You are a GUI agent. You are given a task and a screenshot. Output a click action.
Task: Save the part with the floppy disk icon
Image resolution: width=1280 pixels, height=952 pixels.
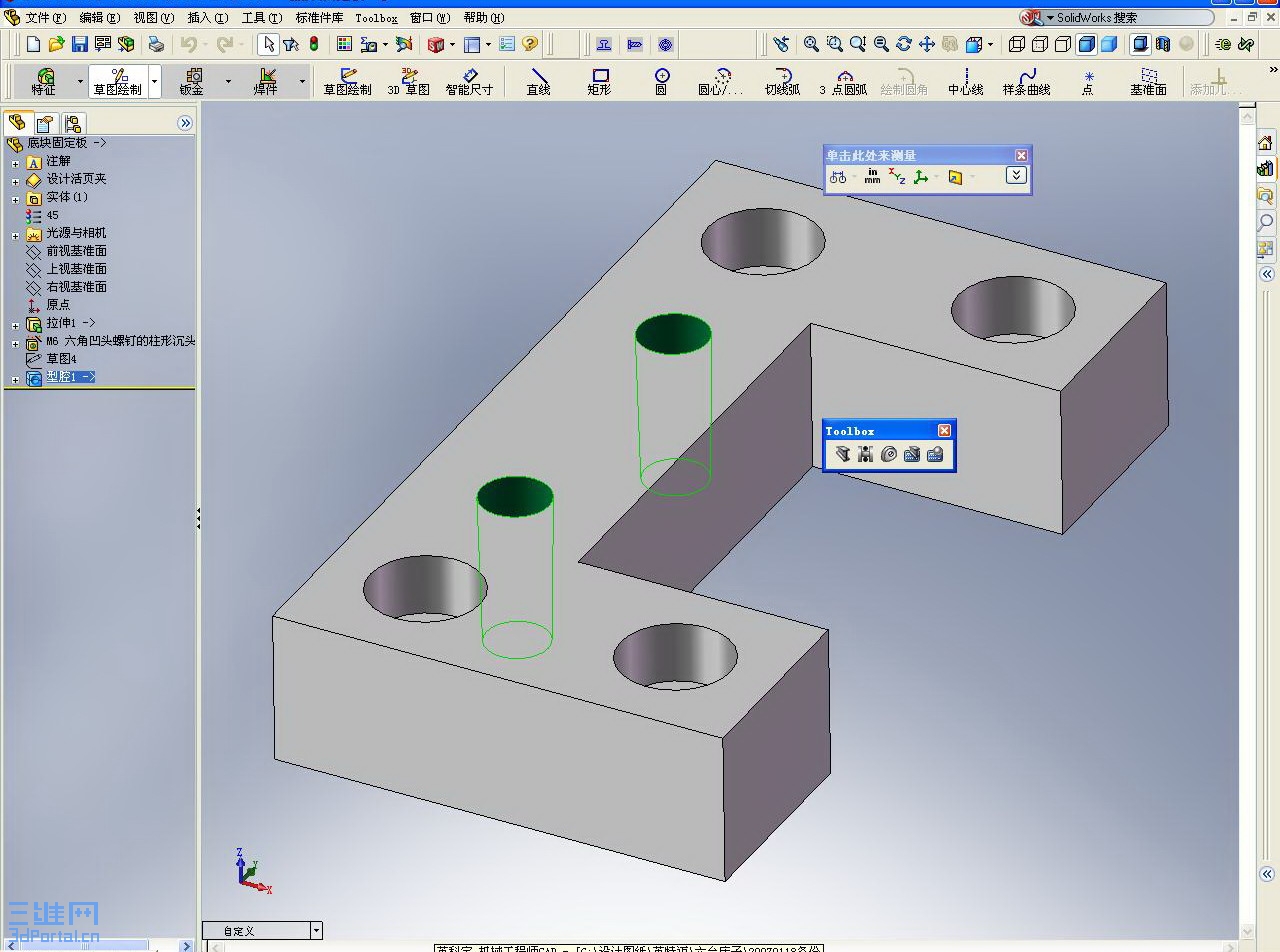click(x=79, y=44)
